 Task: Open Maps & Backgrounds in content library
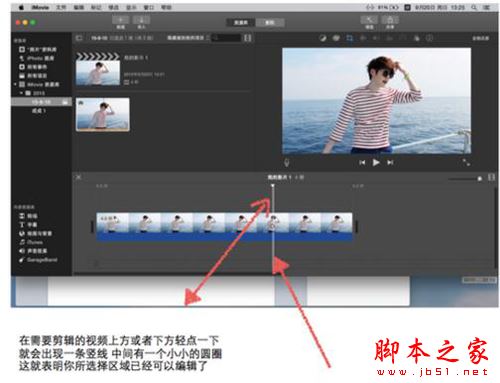click(35, 233)
